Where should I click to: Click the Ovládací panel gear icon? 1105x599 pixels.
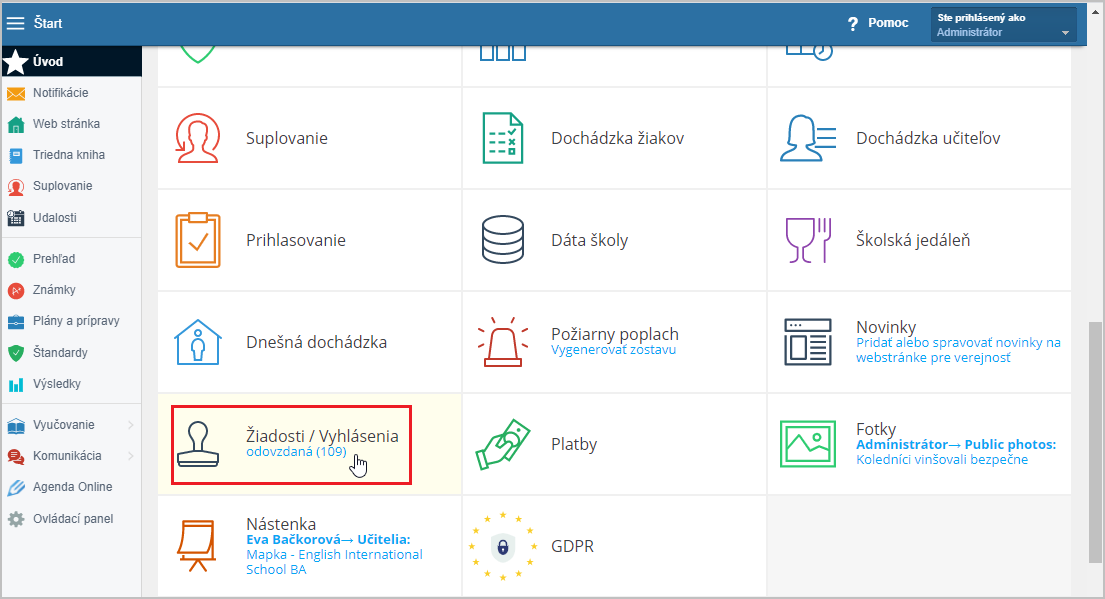(x=16, y=519)
